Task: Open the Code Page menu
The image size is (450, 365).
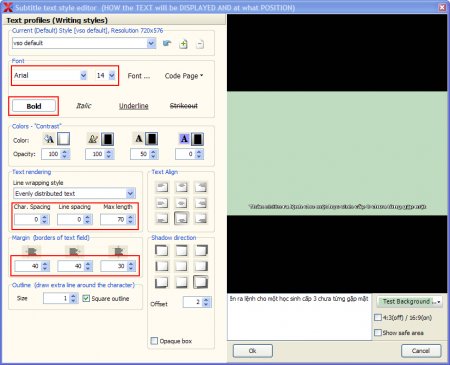Action: coord(184,76)
